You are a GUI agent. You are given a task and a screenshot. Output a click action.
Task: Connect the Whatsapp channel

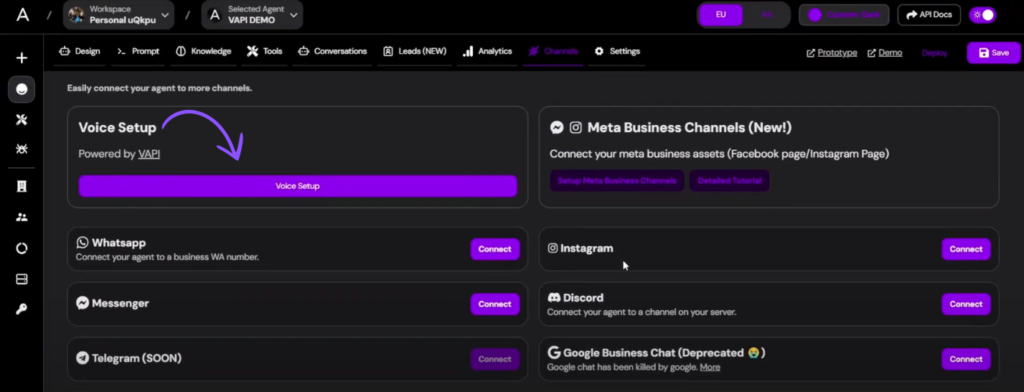[x=495, y=249]
